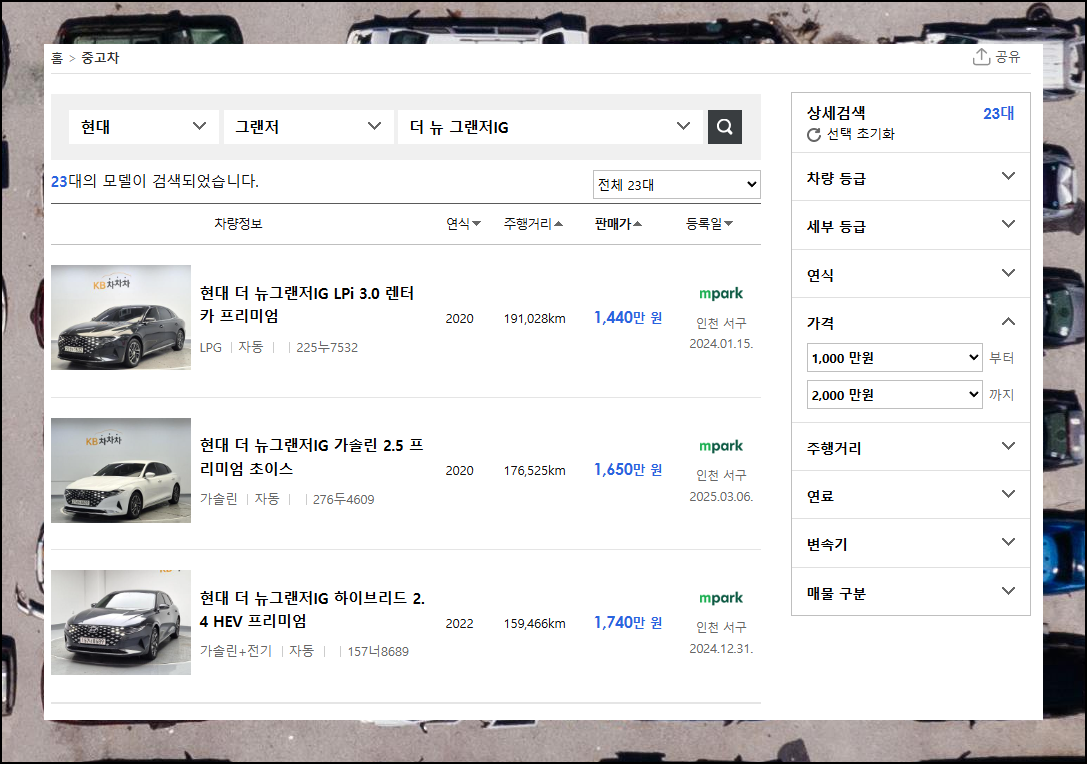Click the mileage 191,028km

click(534, 318)
